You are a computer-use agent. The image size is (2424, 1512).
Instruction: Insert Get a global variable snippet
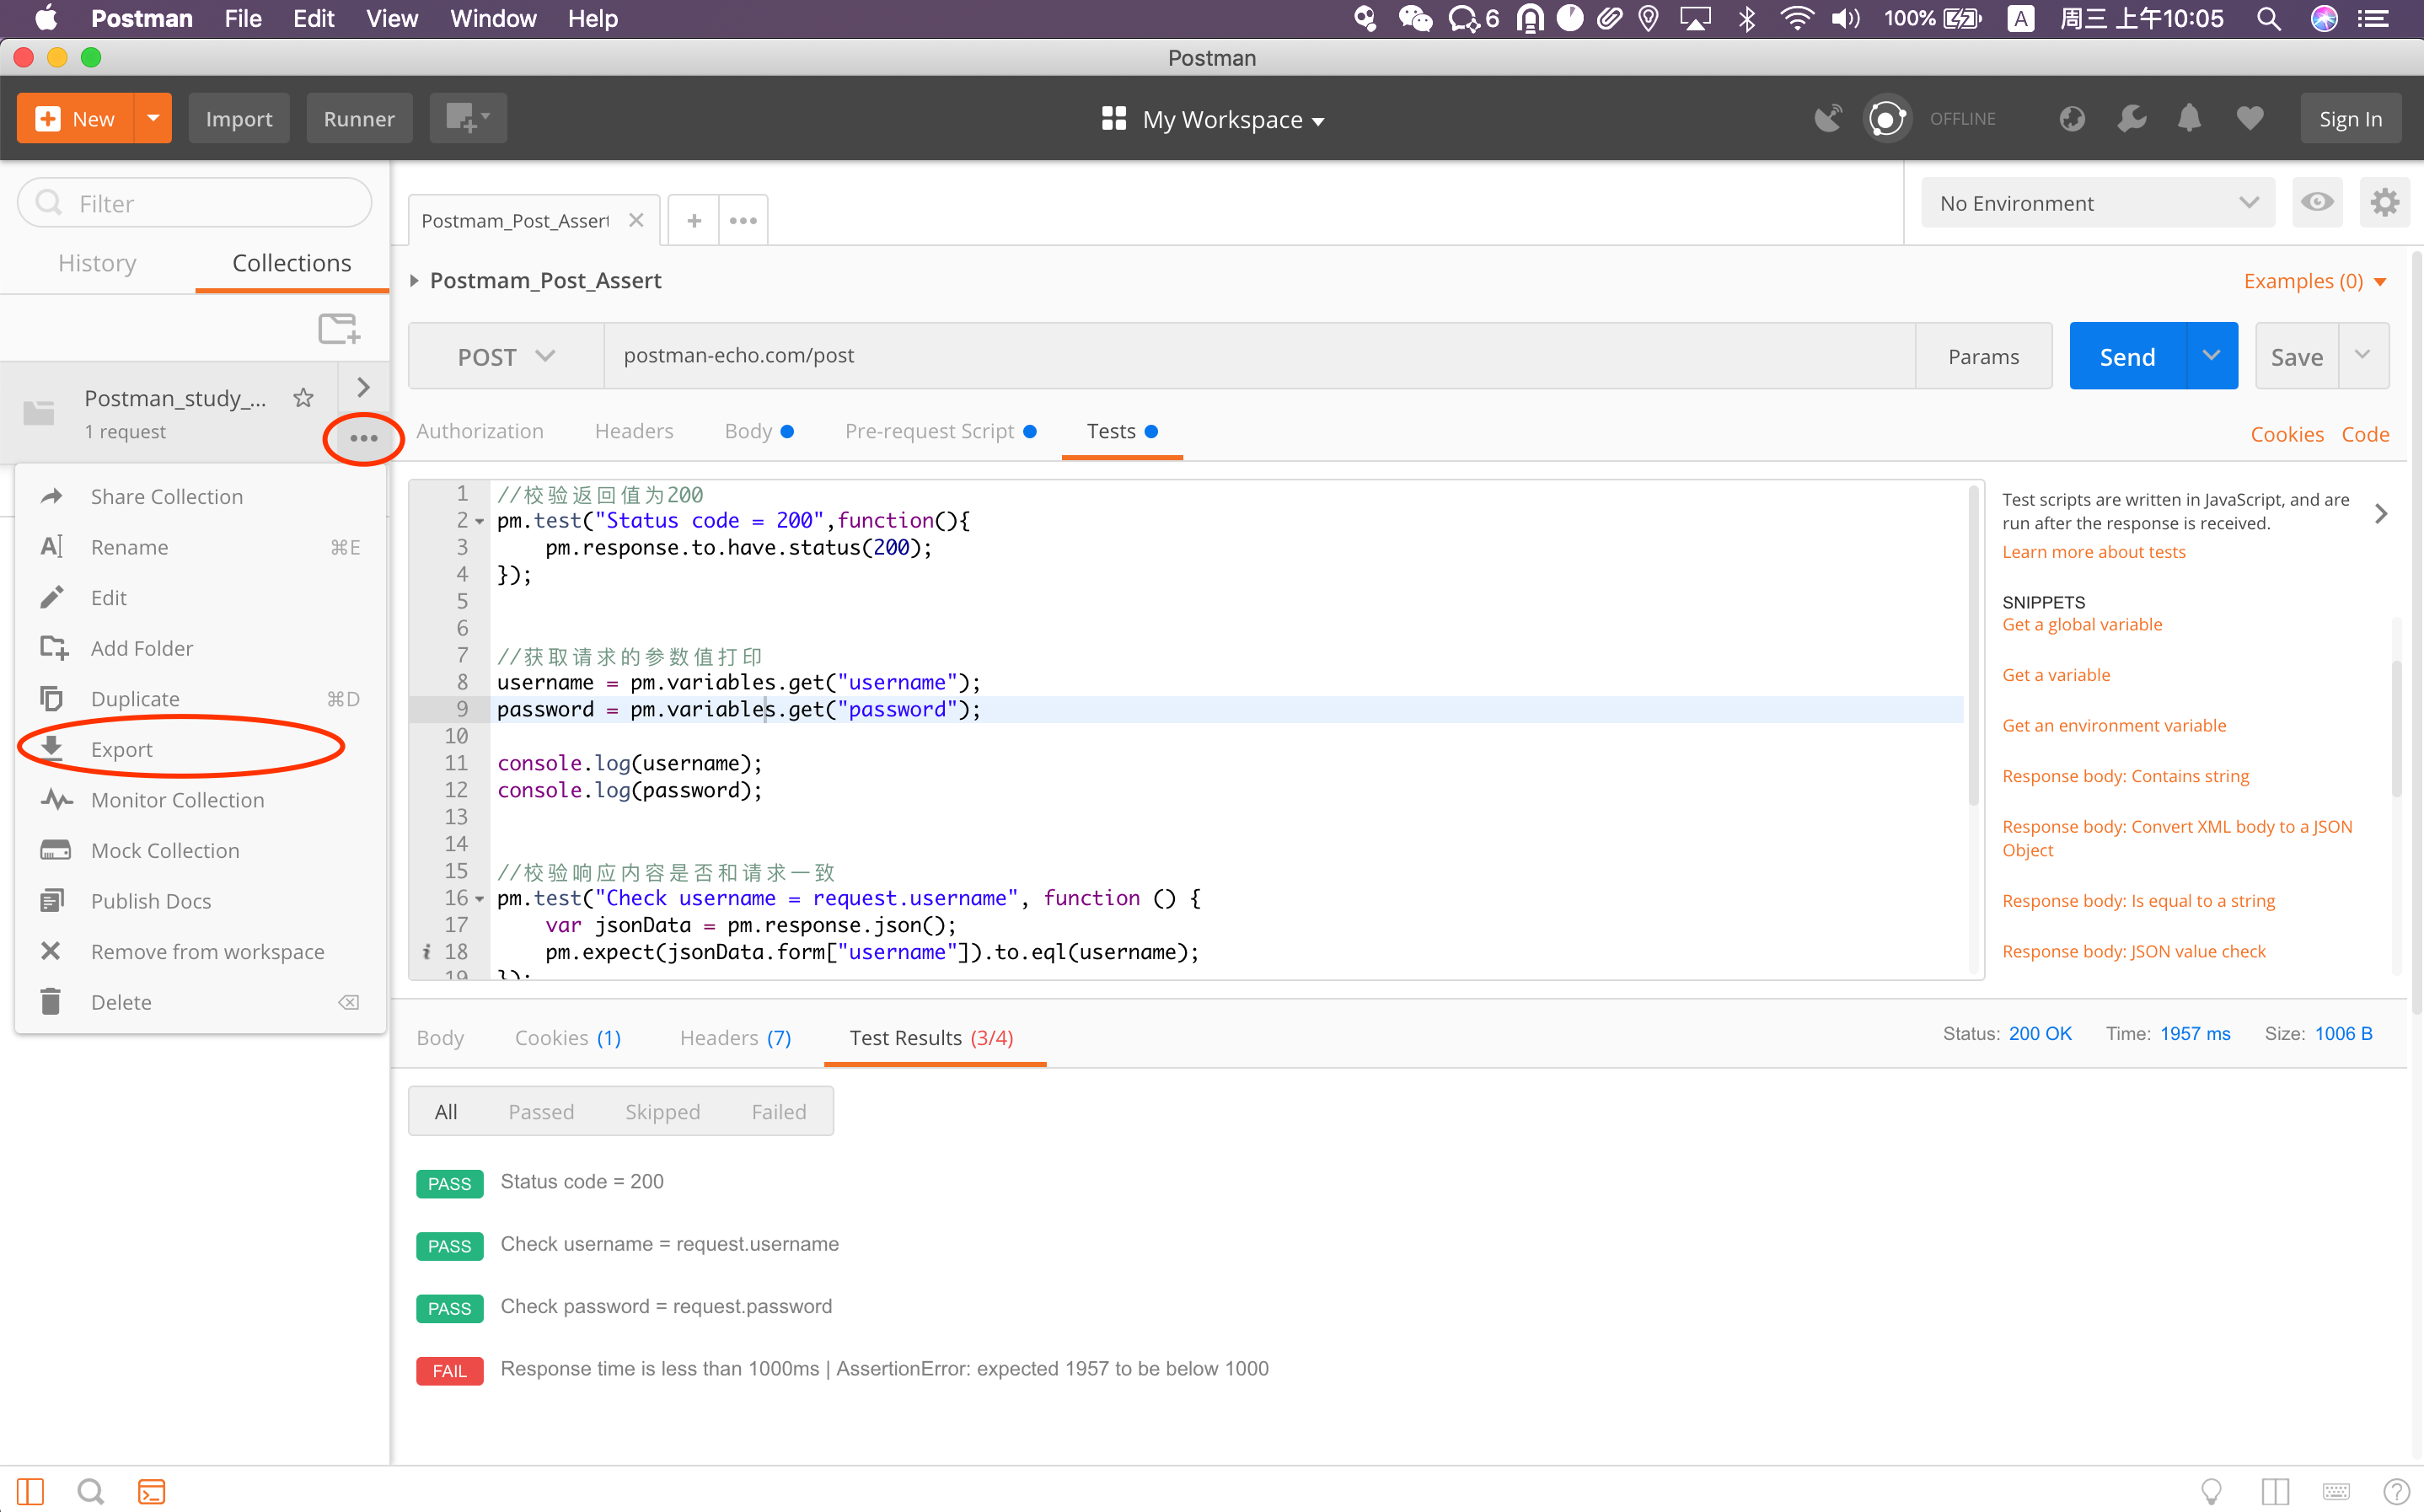(2081, 624)
